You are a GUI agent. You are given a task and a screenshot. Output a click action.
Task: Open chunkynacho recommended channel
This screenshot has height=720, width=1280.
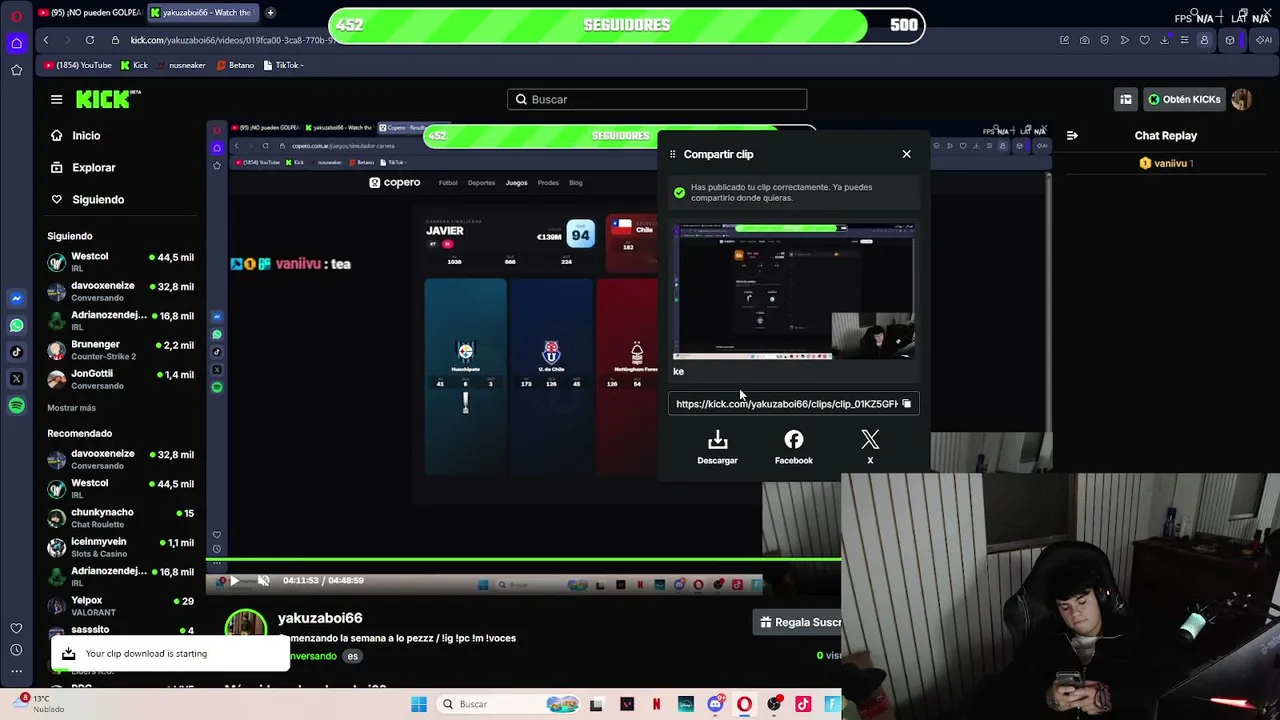[122, 517]
